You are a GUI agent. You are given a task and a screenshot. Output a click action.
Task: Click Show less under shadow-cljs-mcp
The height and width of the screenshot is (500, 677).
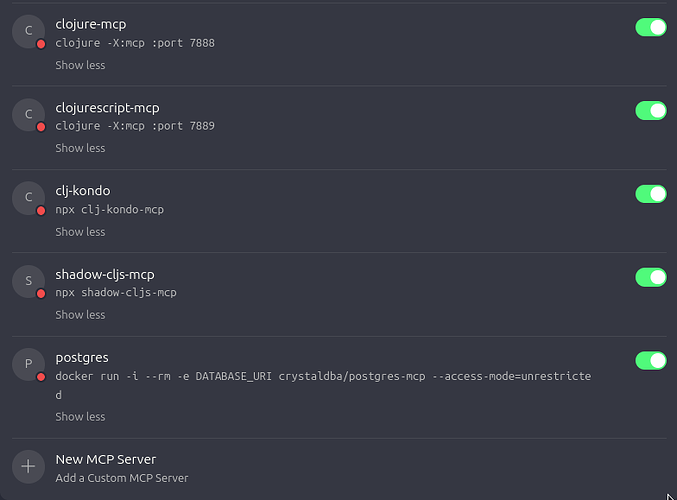pyautogui.click(x=80, y=315)
